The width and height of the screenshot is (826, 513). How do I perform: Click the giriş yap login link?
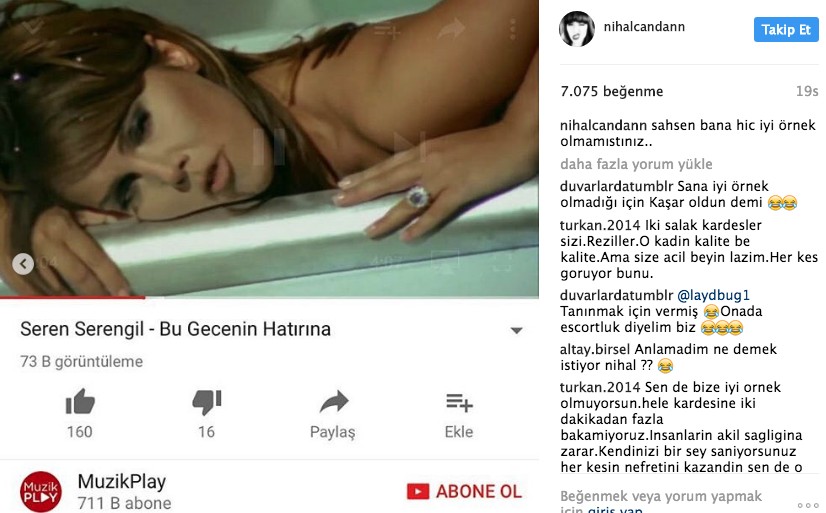615,509
